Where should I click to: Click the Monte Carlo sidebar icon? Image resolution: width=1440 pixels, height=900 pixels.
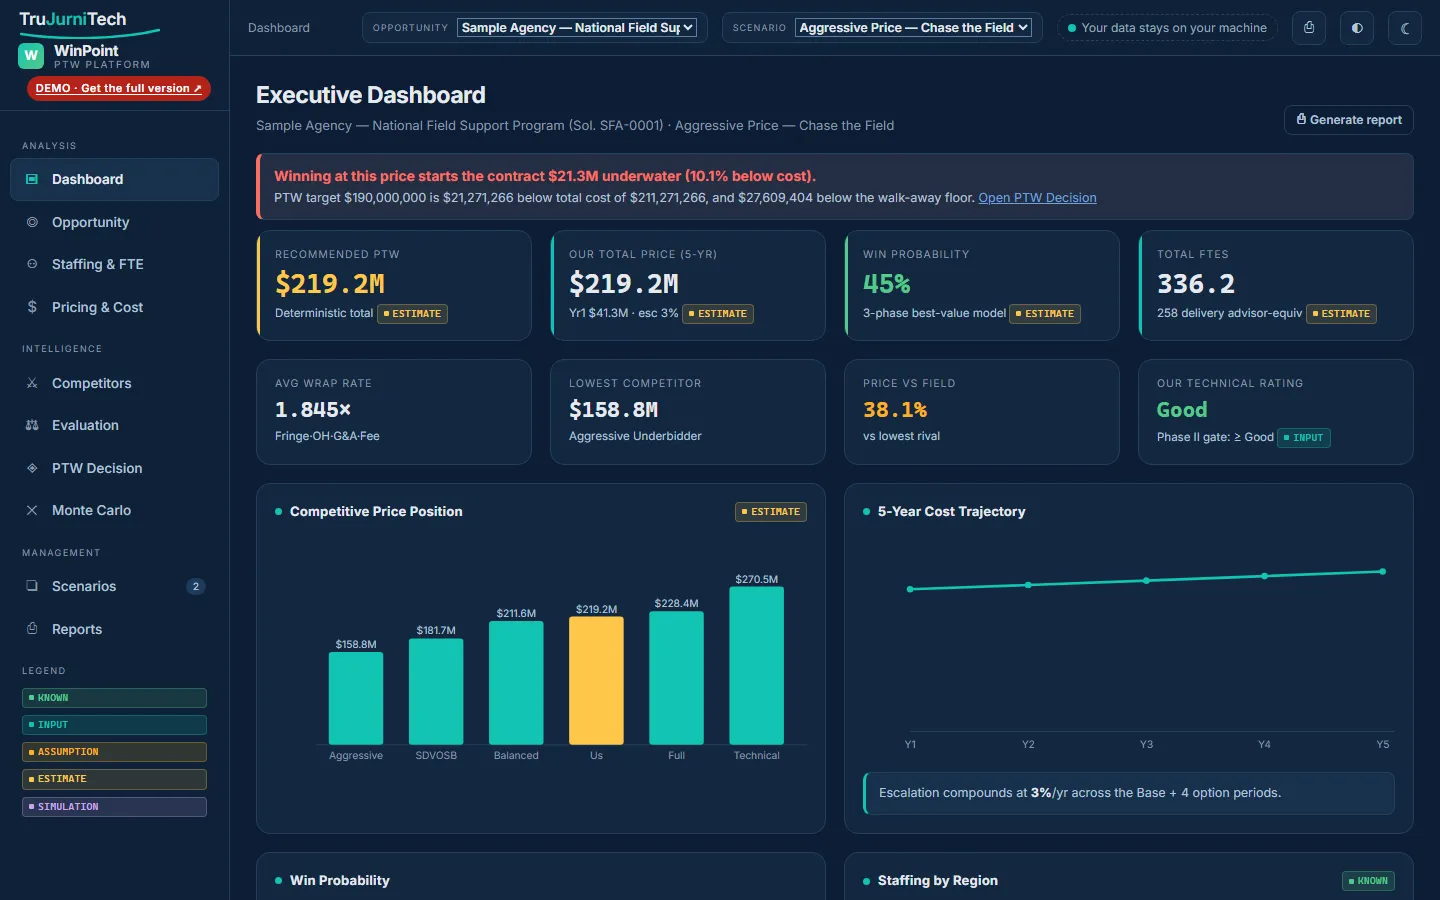32,510
